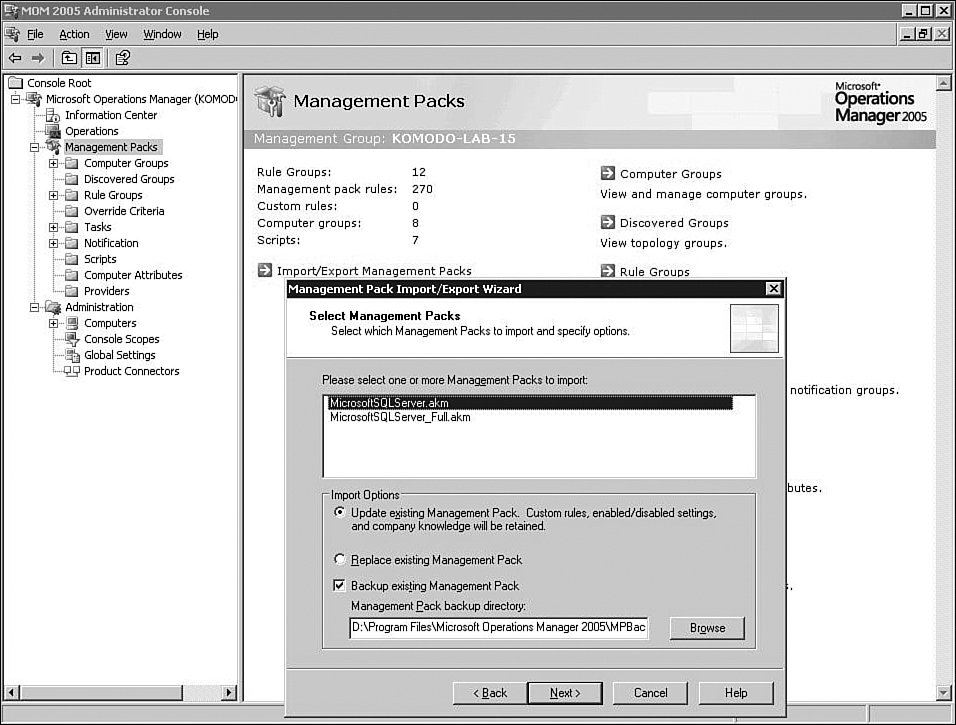
Task: Click the Help icon in the toolbar
Action: click(x=122, y=58)
